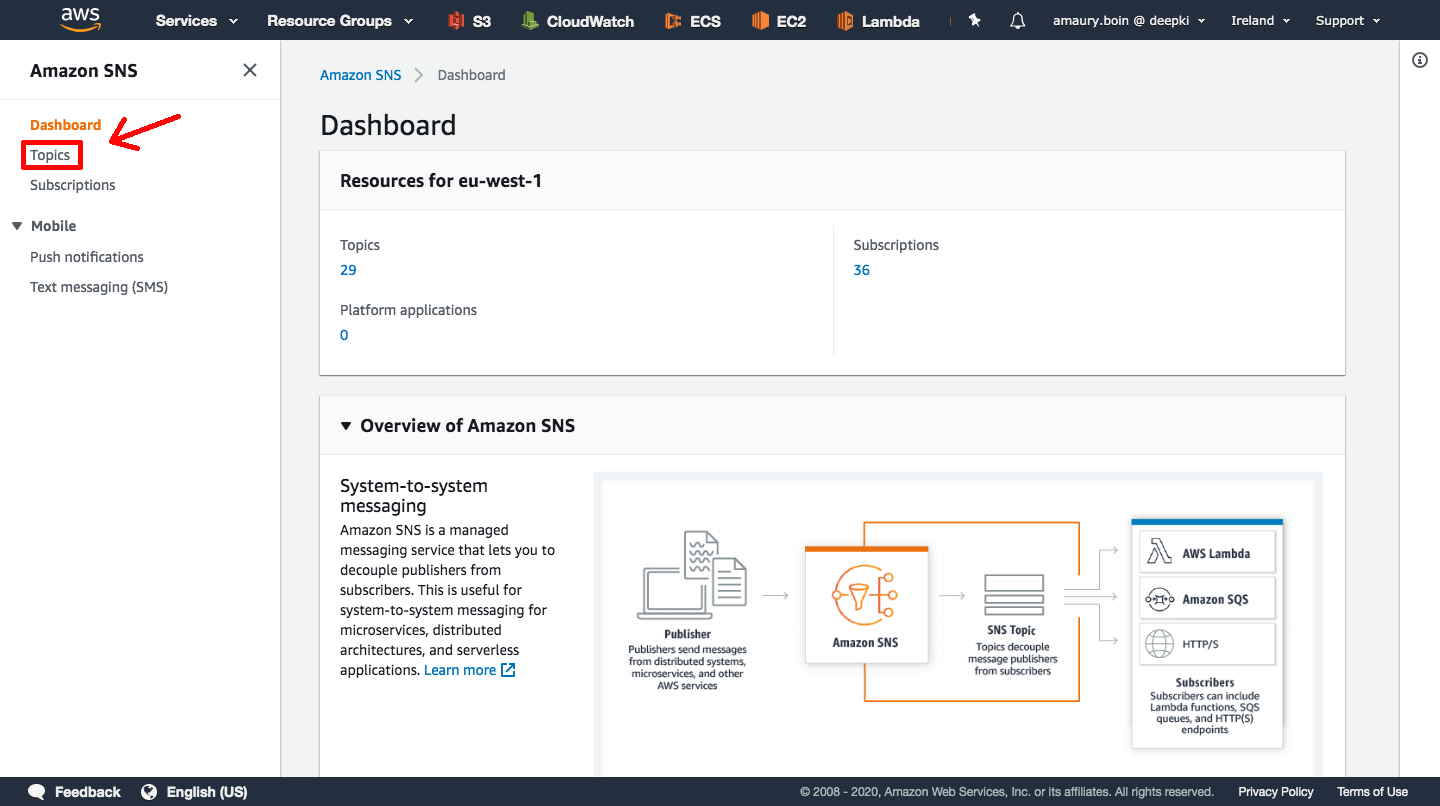Open the notifications bell
Screen dimensions: 1440x806
tap(1018, 20)
